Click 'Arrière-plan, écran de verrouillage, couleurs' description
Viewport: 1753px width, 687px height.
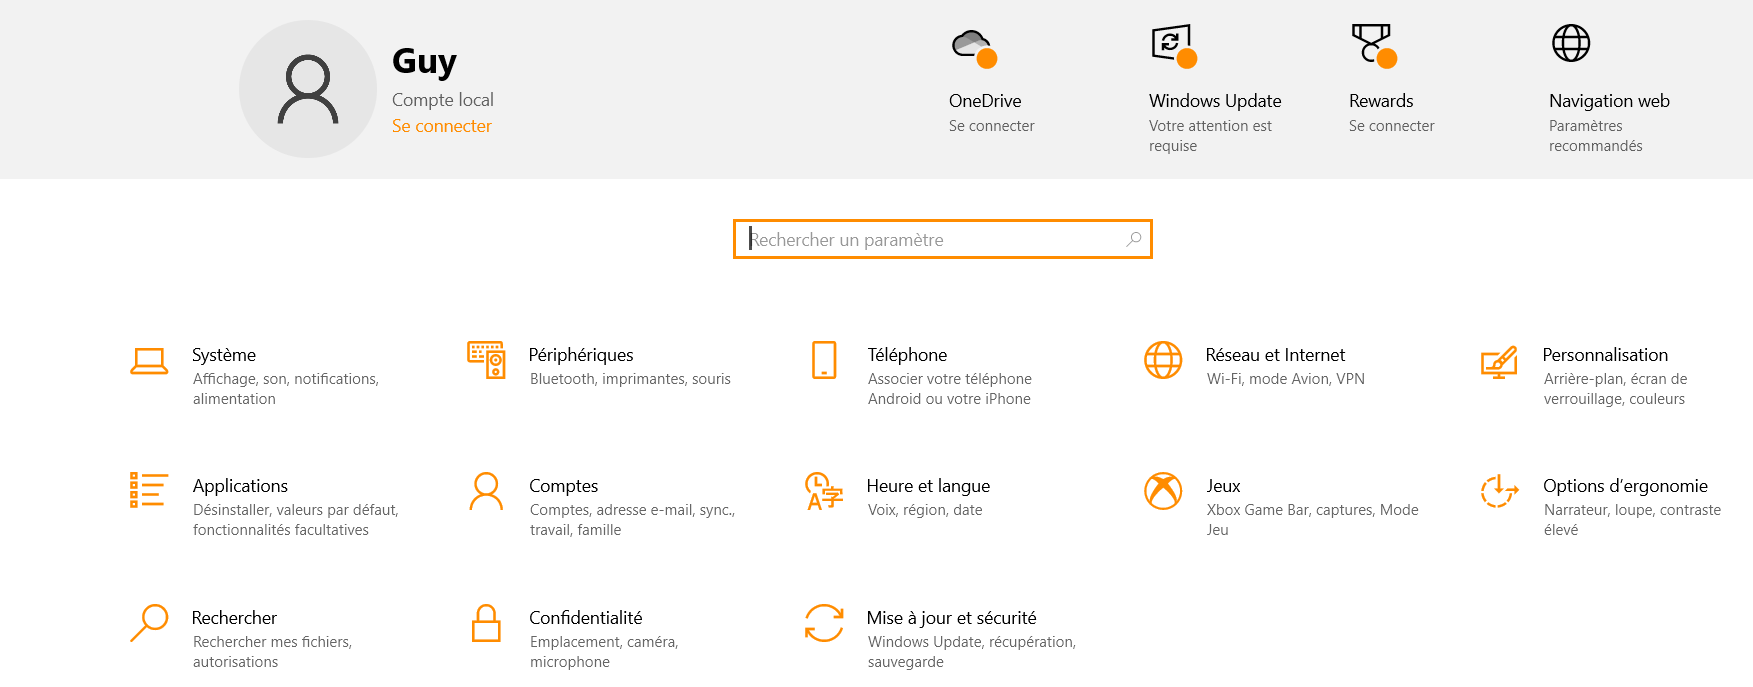pos(1616,389)
